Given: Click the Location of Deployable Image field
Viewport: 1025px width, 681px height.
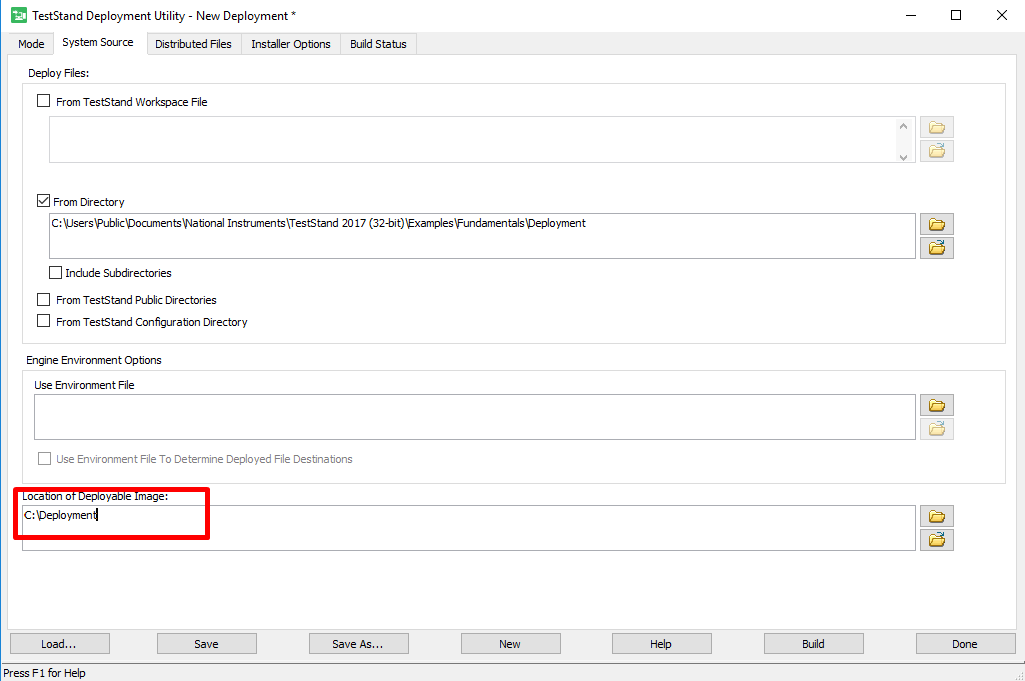Looking at the screenshot, I should pyautogui.click(x=469, y=528).
